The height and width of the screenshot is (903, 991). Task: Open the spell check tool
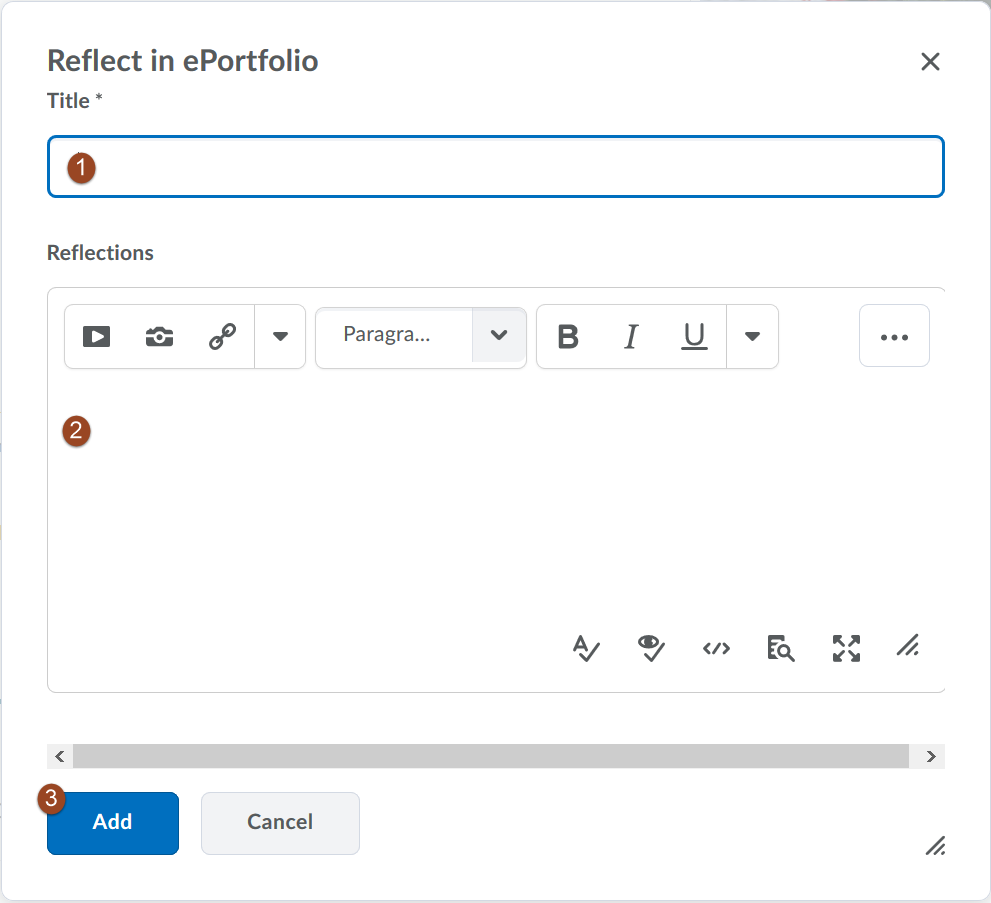[x=586, y=648]
